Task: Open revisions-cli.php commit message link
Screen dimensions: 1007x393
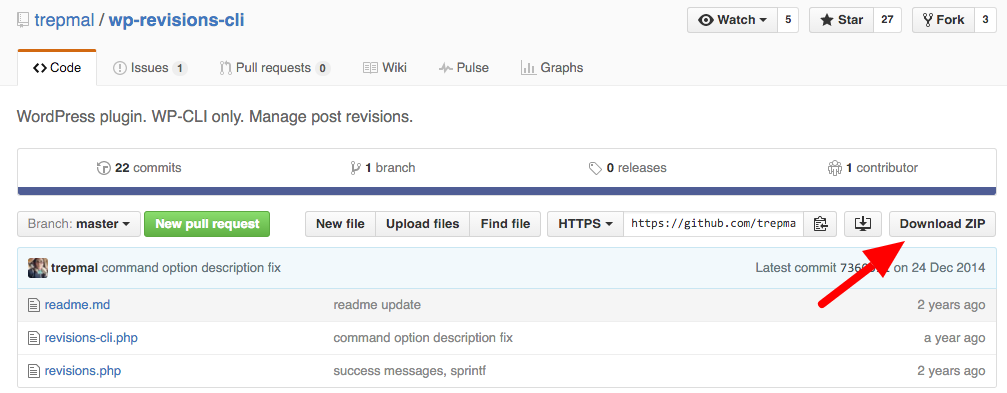Action: click(423, 338)
